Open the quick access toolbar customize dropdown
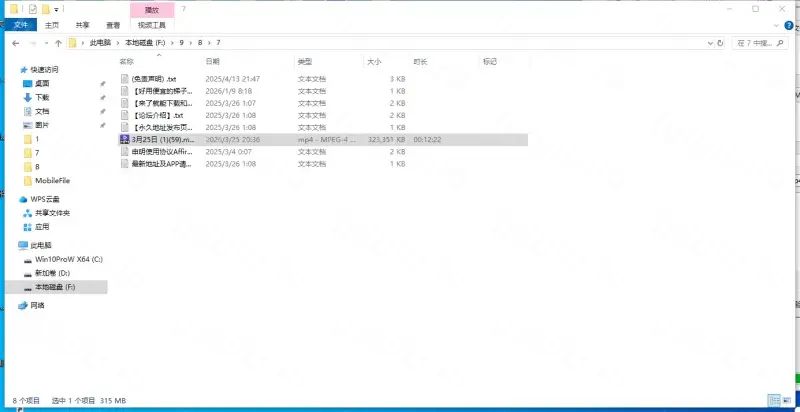Viewport: 800px width, 412px height. 56,9
